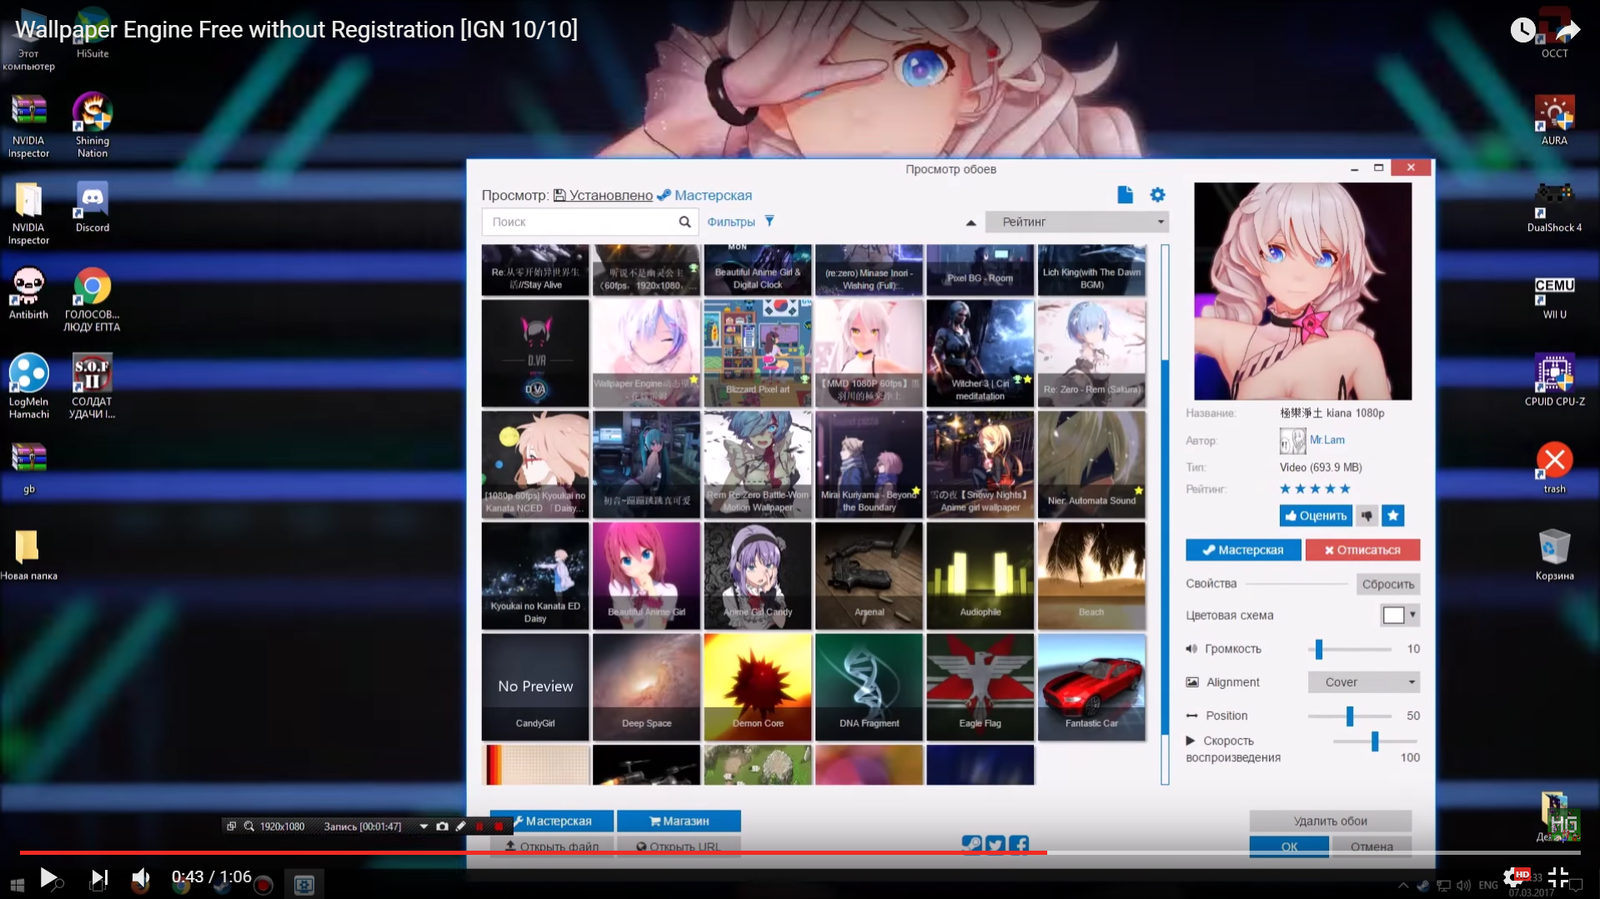The image size is (1600, 899).
Task: Select the Audiophile wallpaper thumbnail
Action: point(980,576)
